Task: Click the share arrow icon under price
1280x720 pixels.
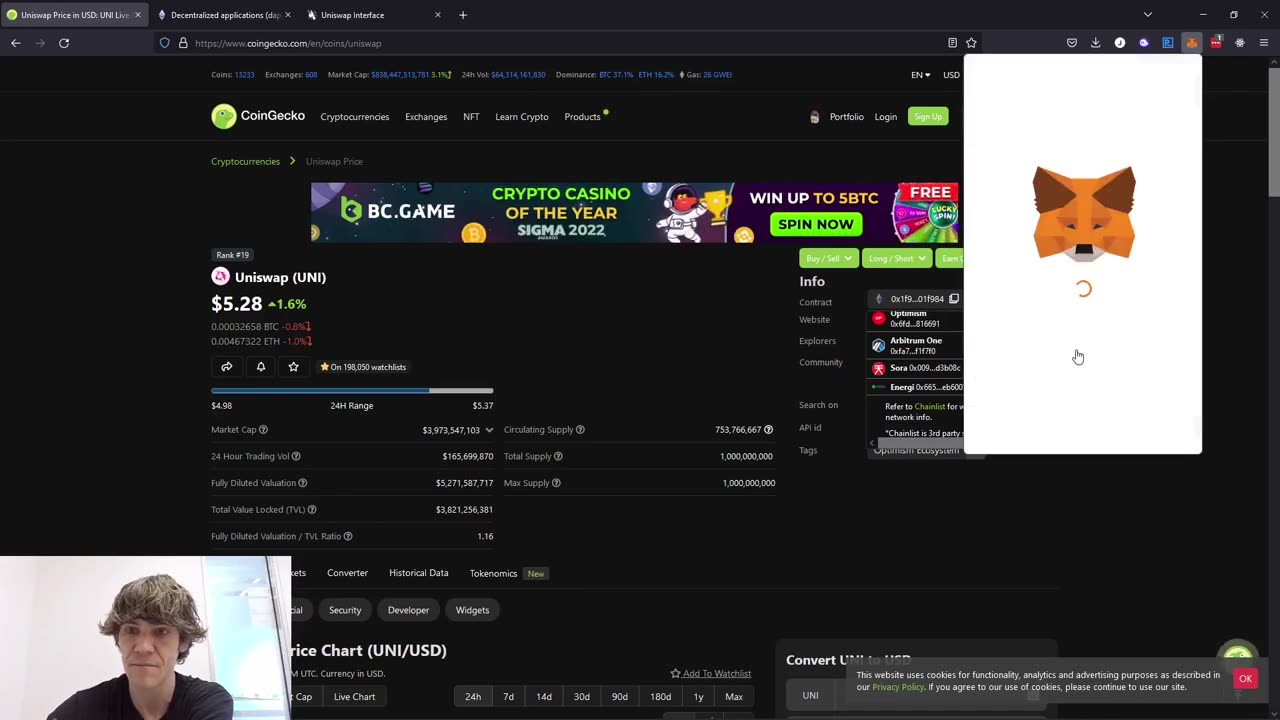Action: click(227, 367)
